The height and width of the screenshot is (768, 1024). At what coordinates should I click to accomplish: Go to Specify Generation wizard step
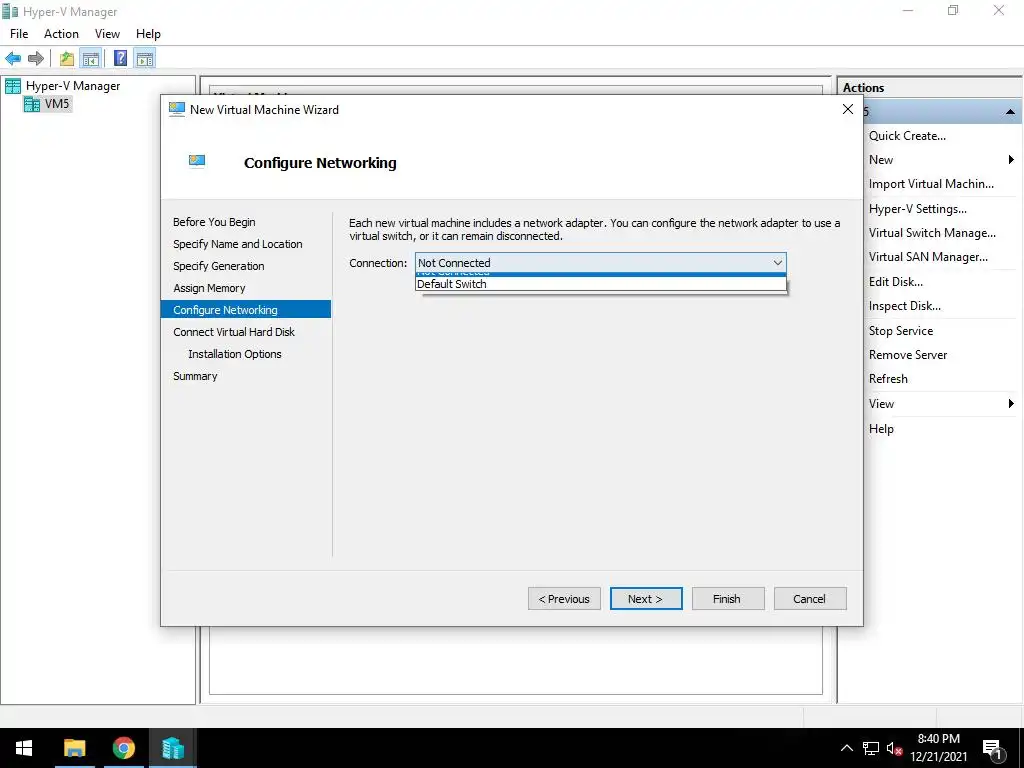coord(219,266)
